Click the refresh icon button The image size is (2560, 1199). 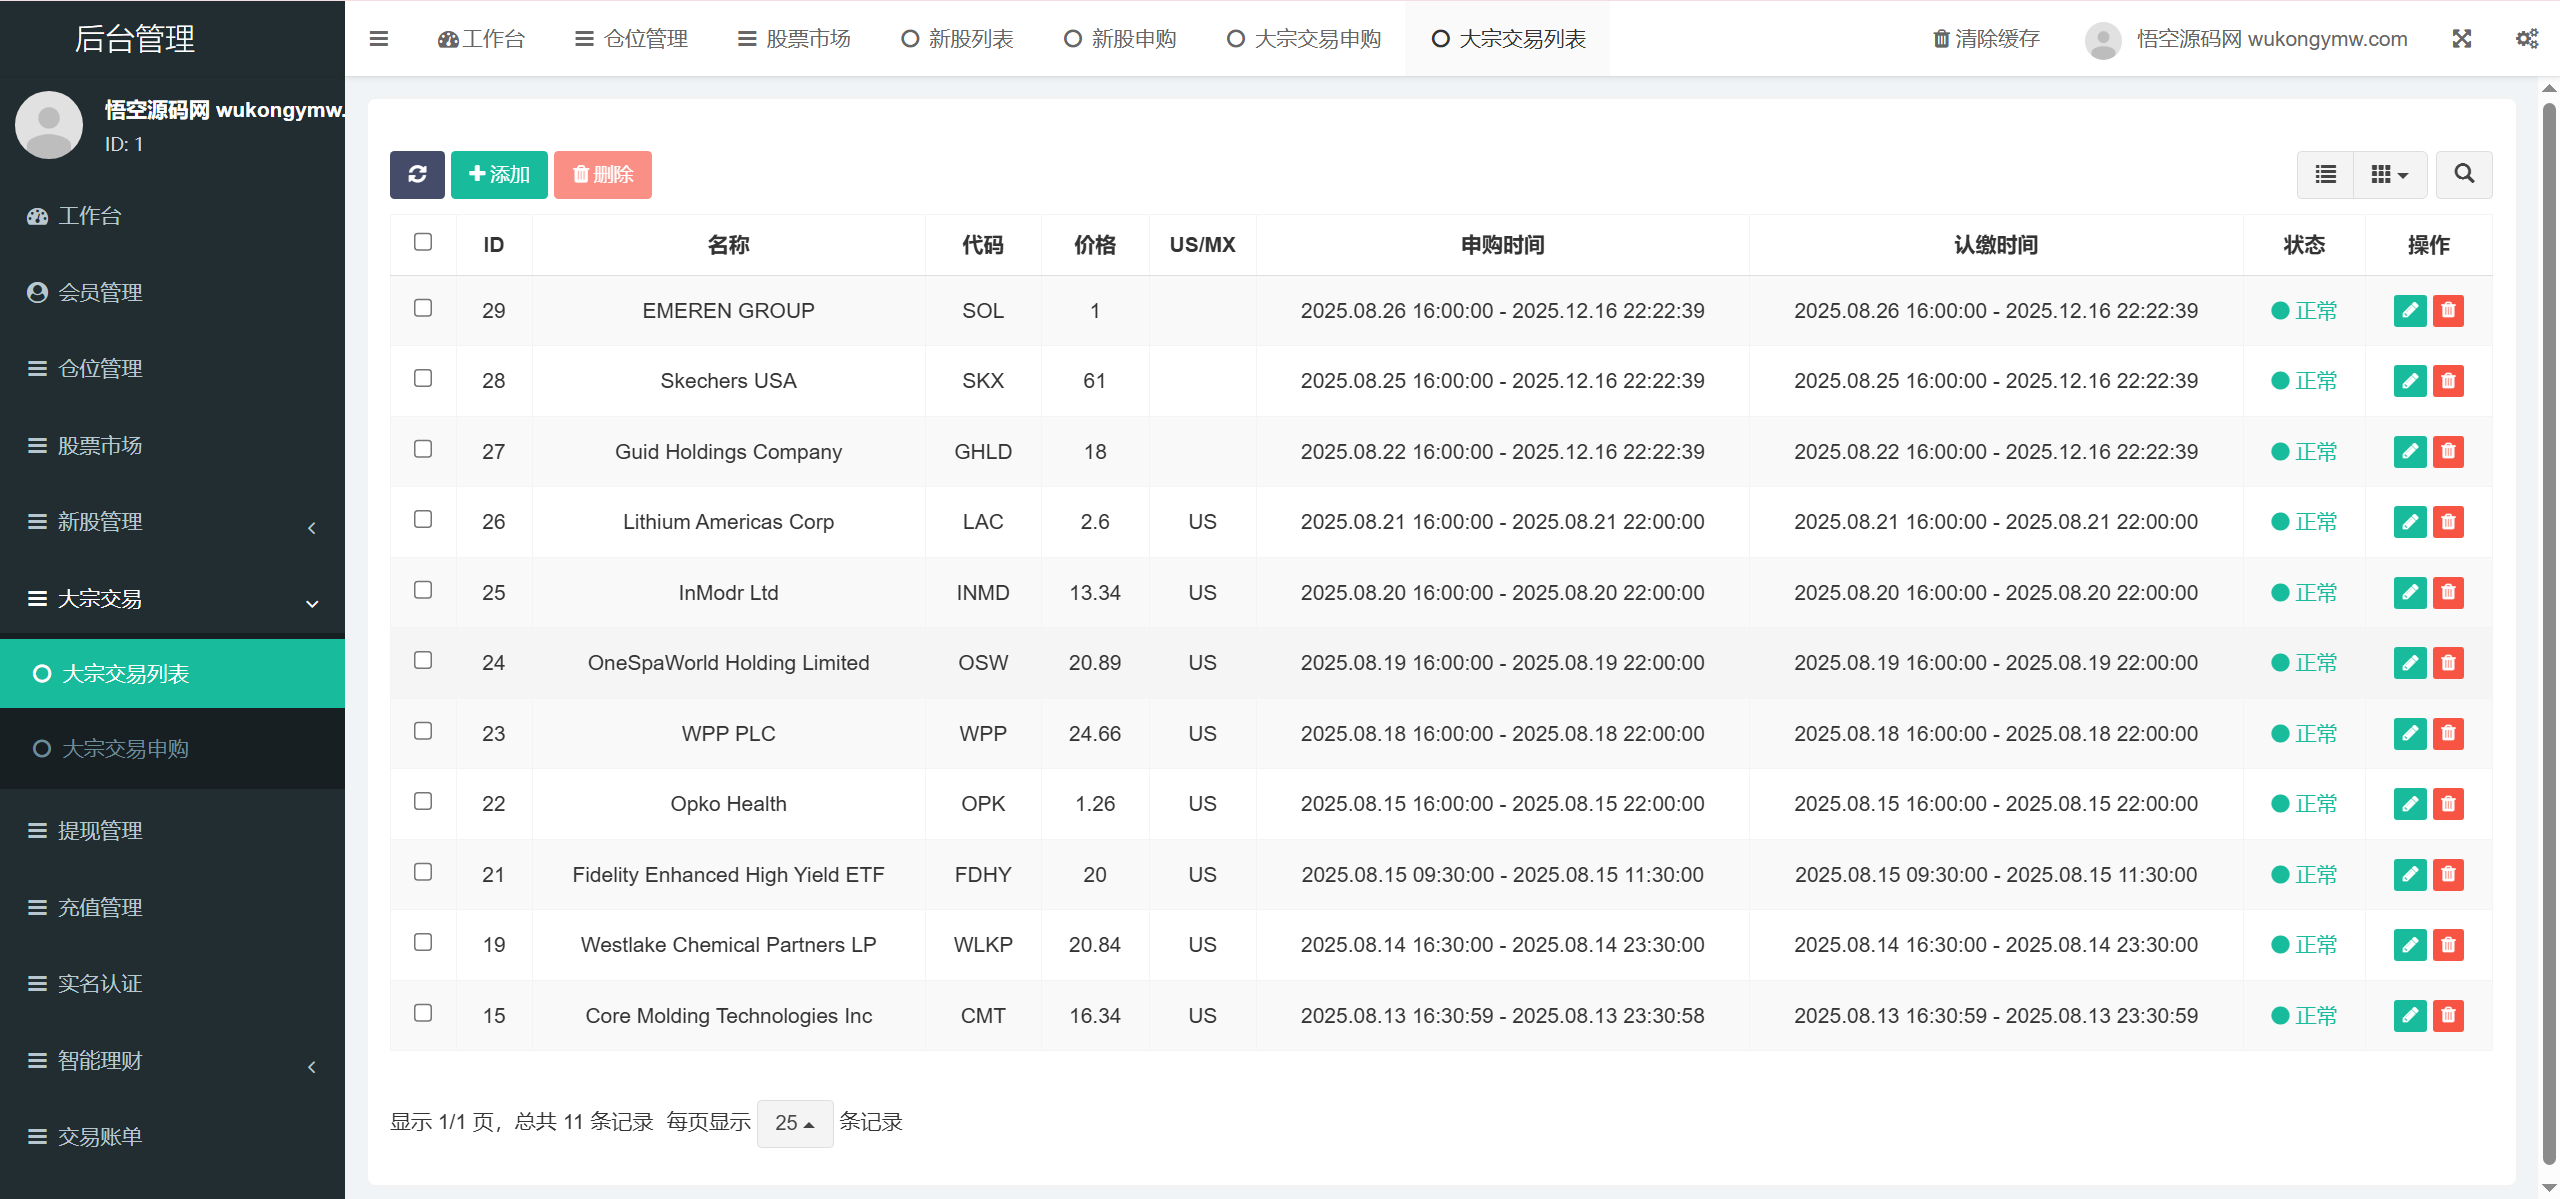tap(417, 174)
